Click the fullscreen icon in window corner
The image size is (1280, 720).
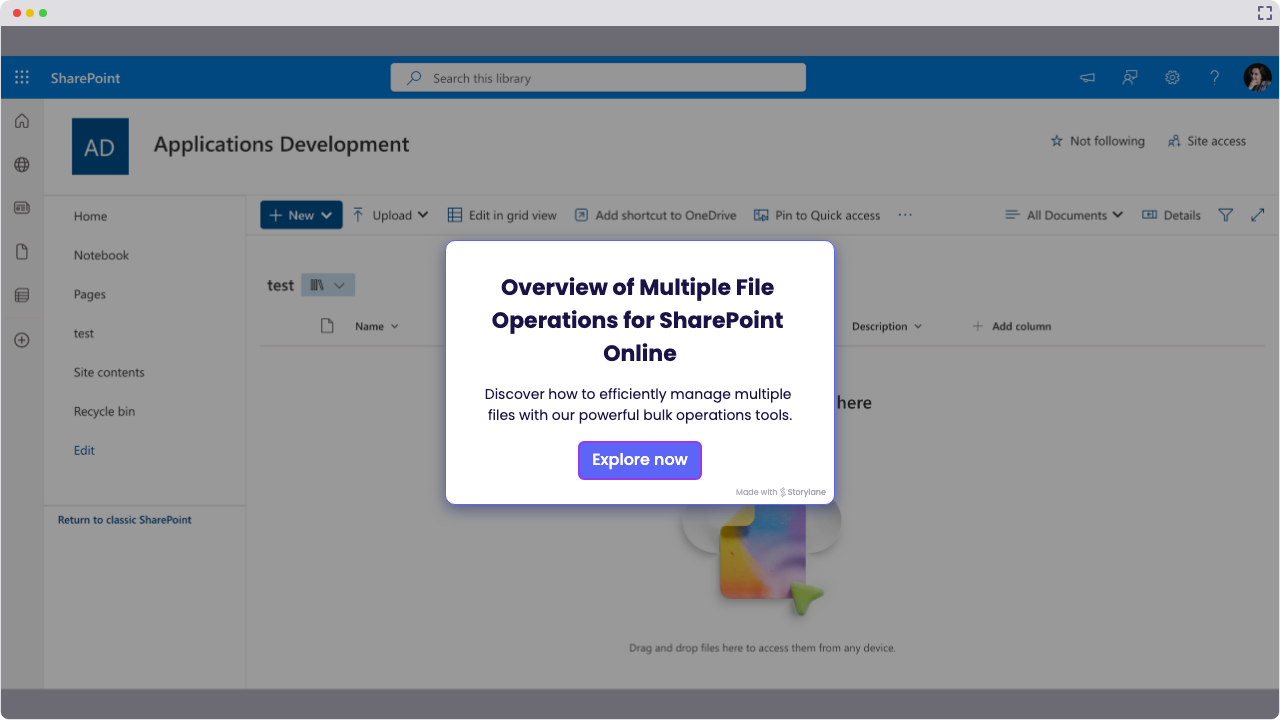1265,13
